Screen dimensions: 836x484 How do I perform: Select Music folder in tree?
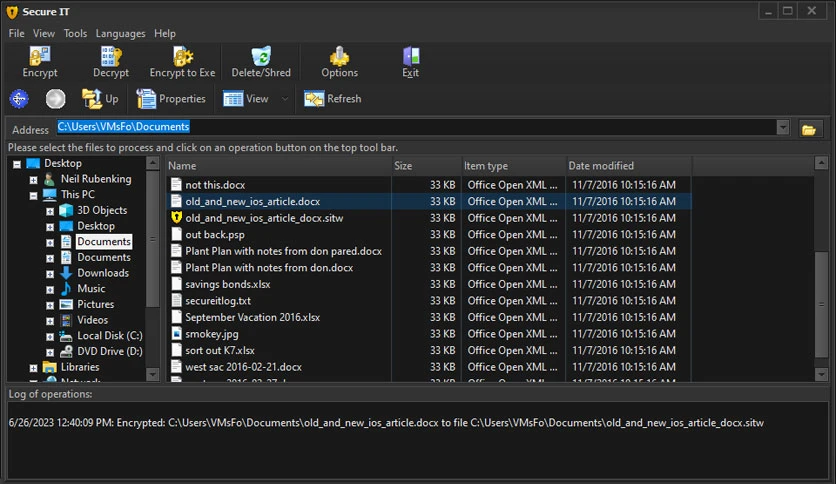91,288
